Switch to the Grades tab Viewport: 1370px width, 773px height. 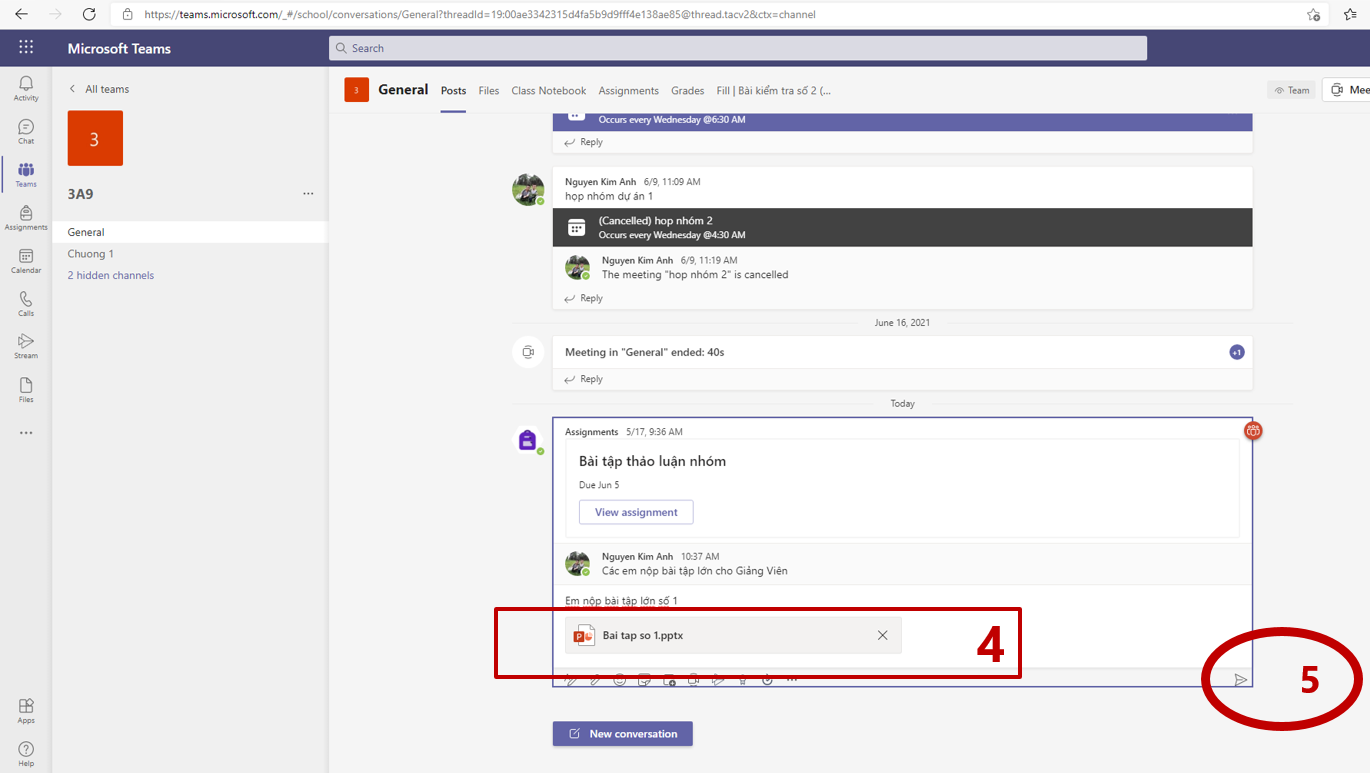coord(687,90)
